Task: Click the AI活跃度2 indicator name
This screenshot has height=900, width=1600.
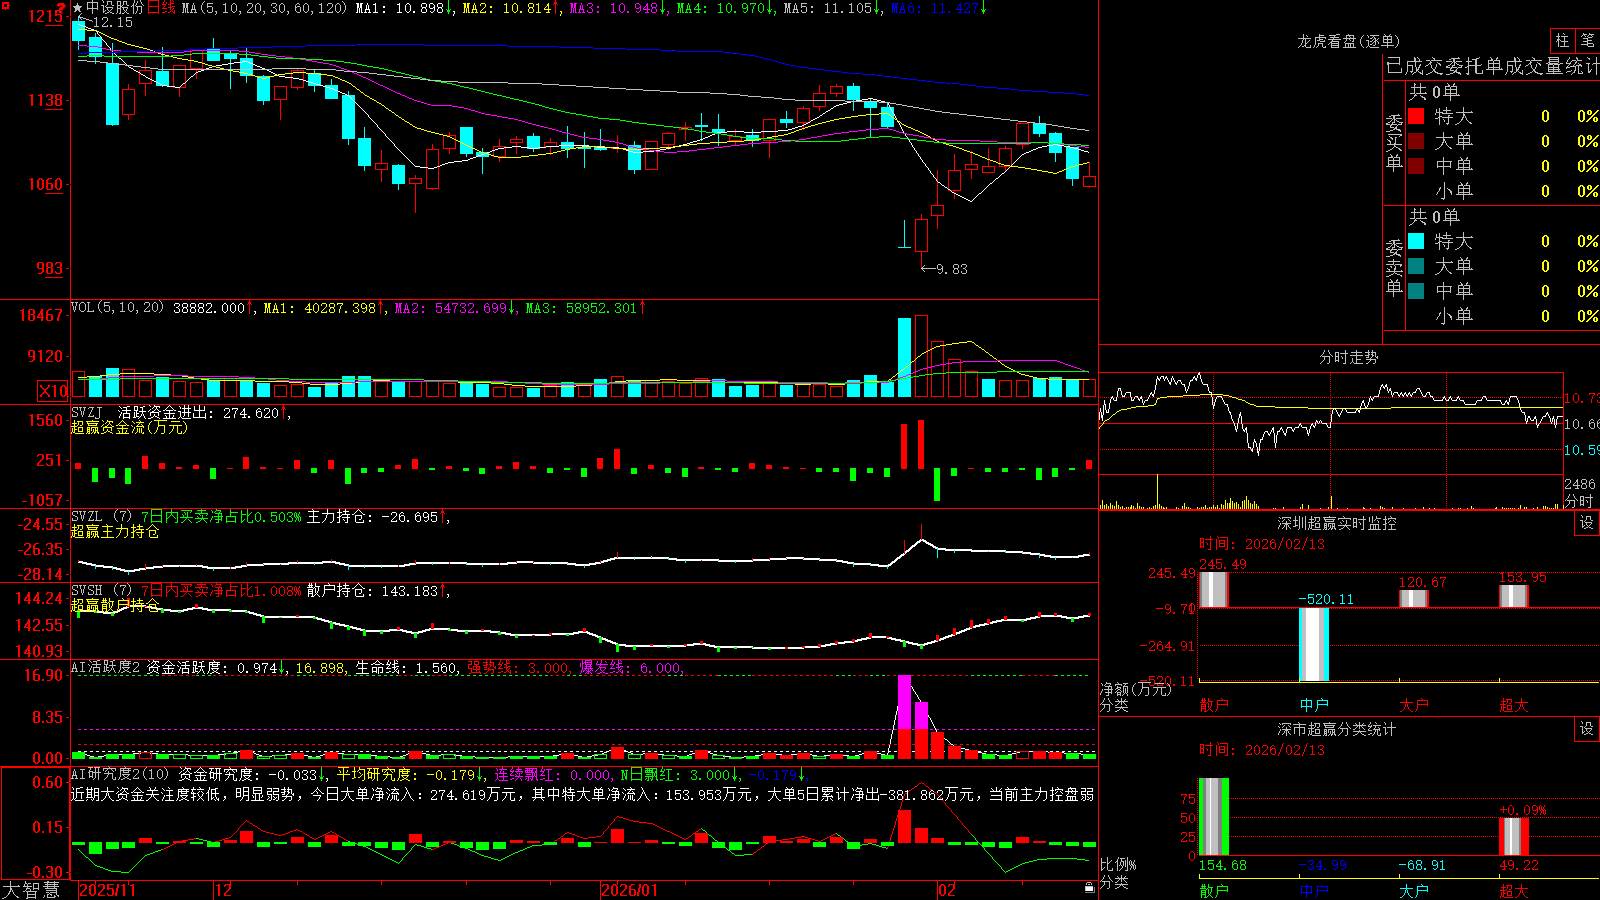Action: [x=106, y=668]
